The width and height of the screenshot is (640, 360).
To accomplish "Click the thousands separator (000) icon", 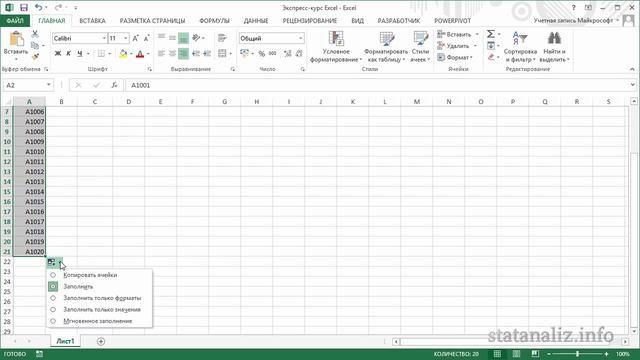I will pyautogui.click(x=273, y=53).
